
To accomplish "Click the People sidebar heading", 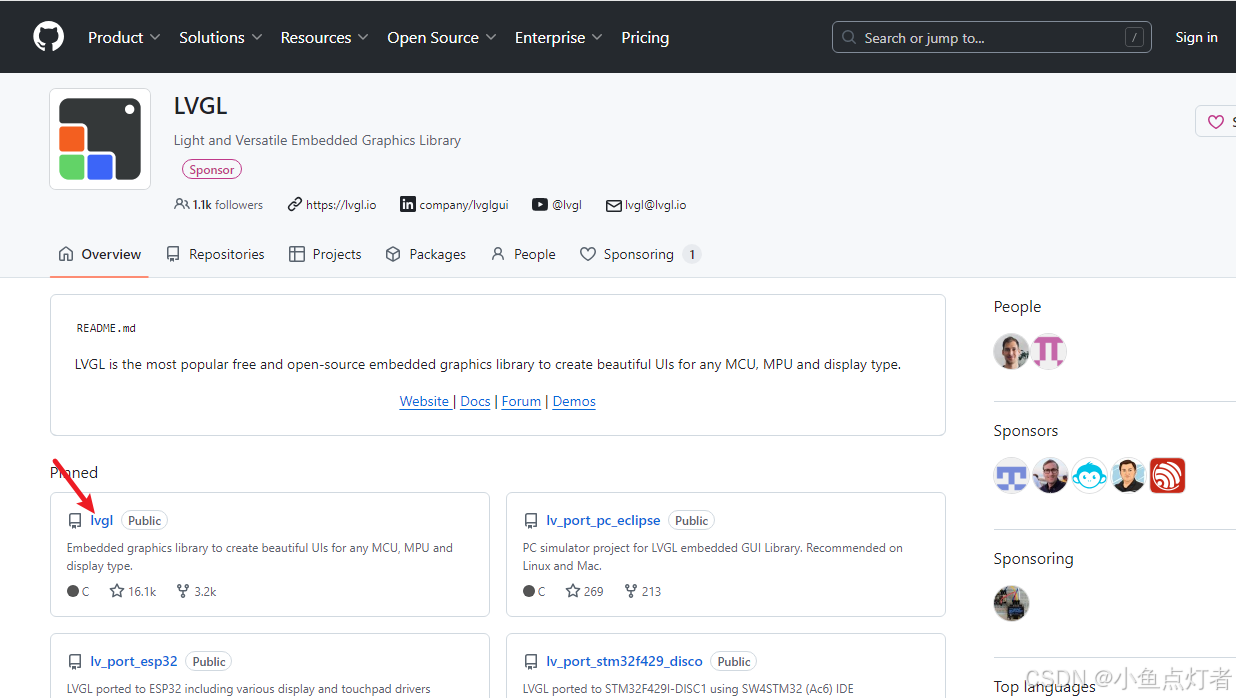I will click(1017, 307).
